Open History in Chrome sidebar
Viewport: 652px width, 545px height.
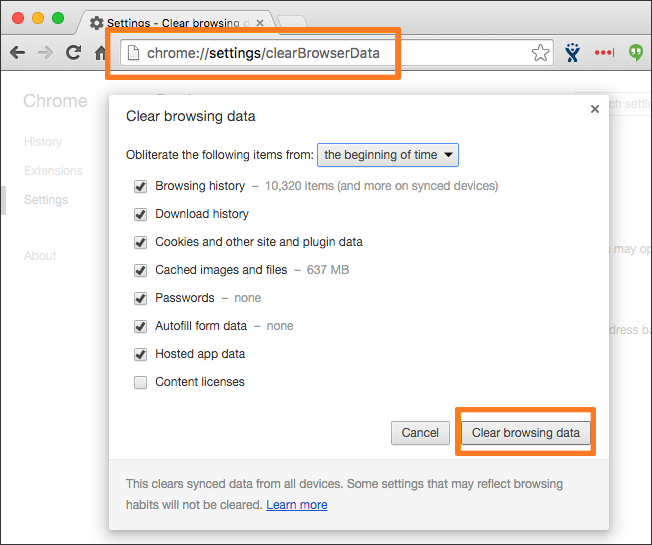click(43, 142)
